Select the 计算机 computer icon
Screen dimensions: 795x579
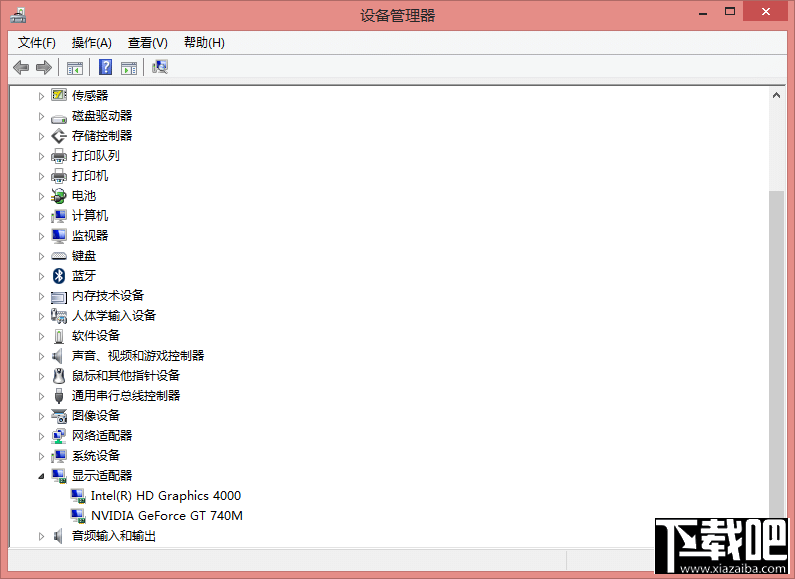point(59,216)
